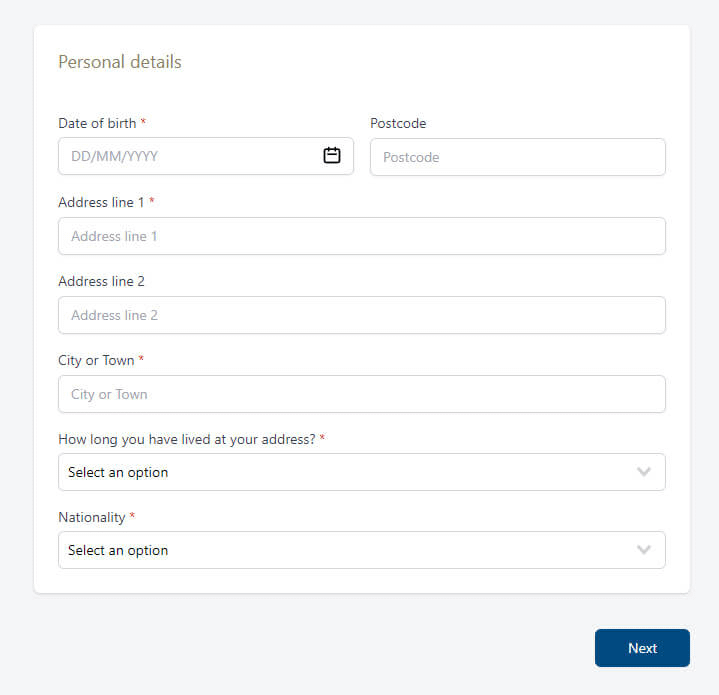
Task: Select the Address line 2 input box
Action: tap(361, 315)
